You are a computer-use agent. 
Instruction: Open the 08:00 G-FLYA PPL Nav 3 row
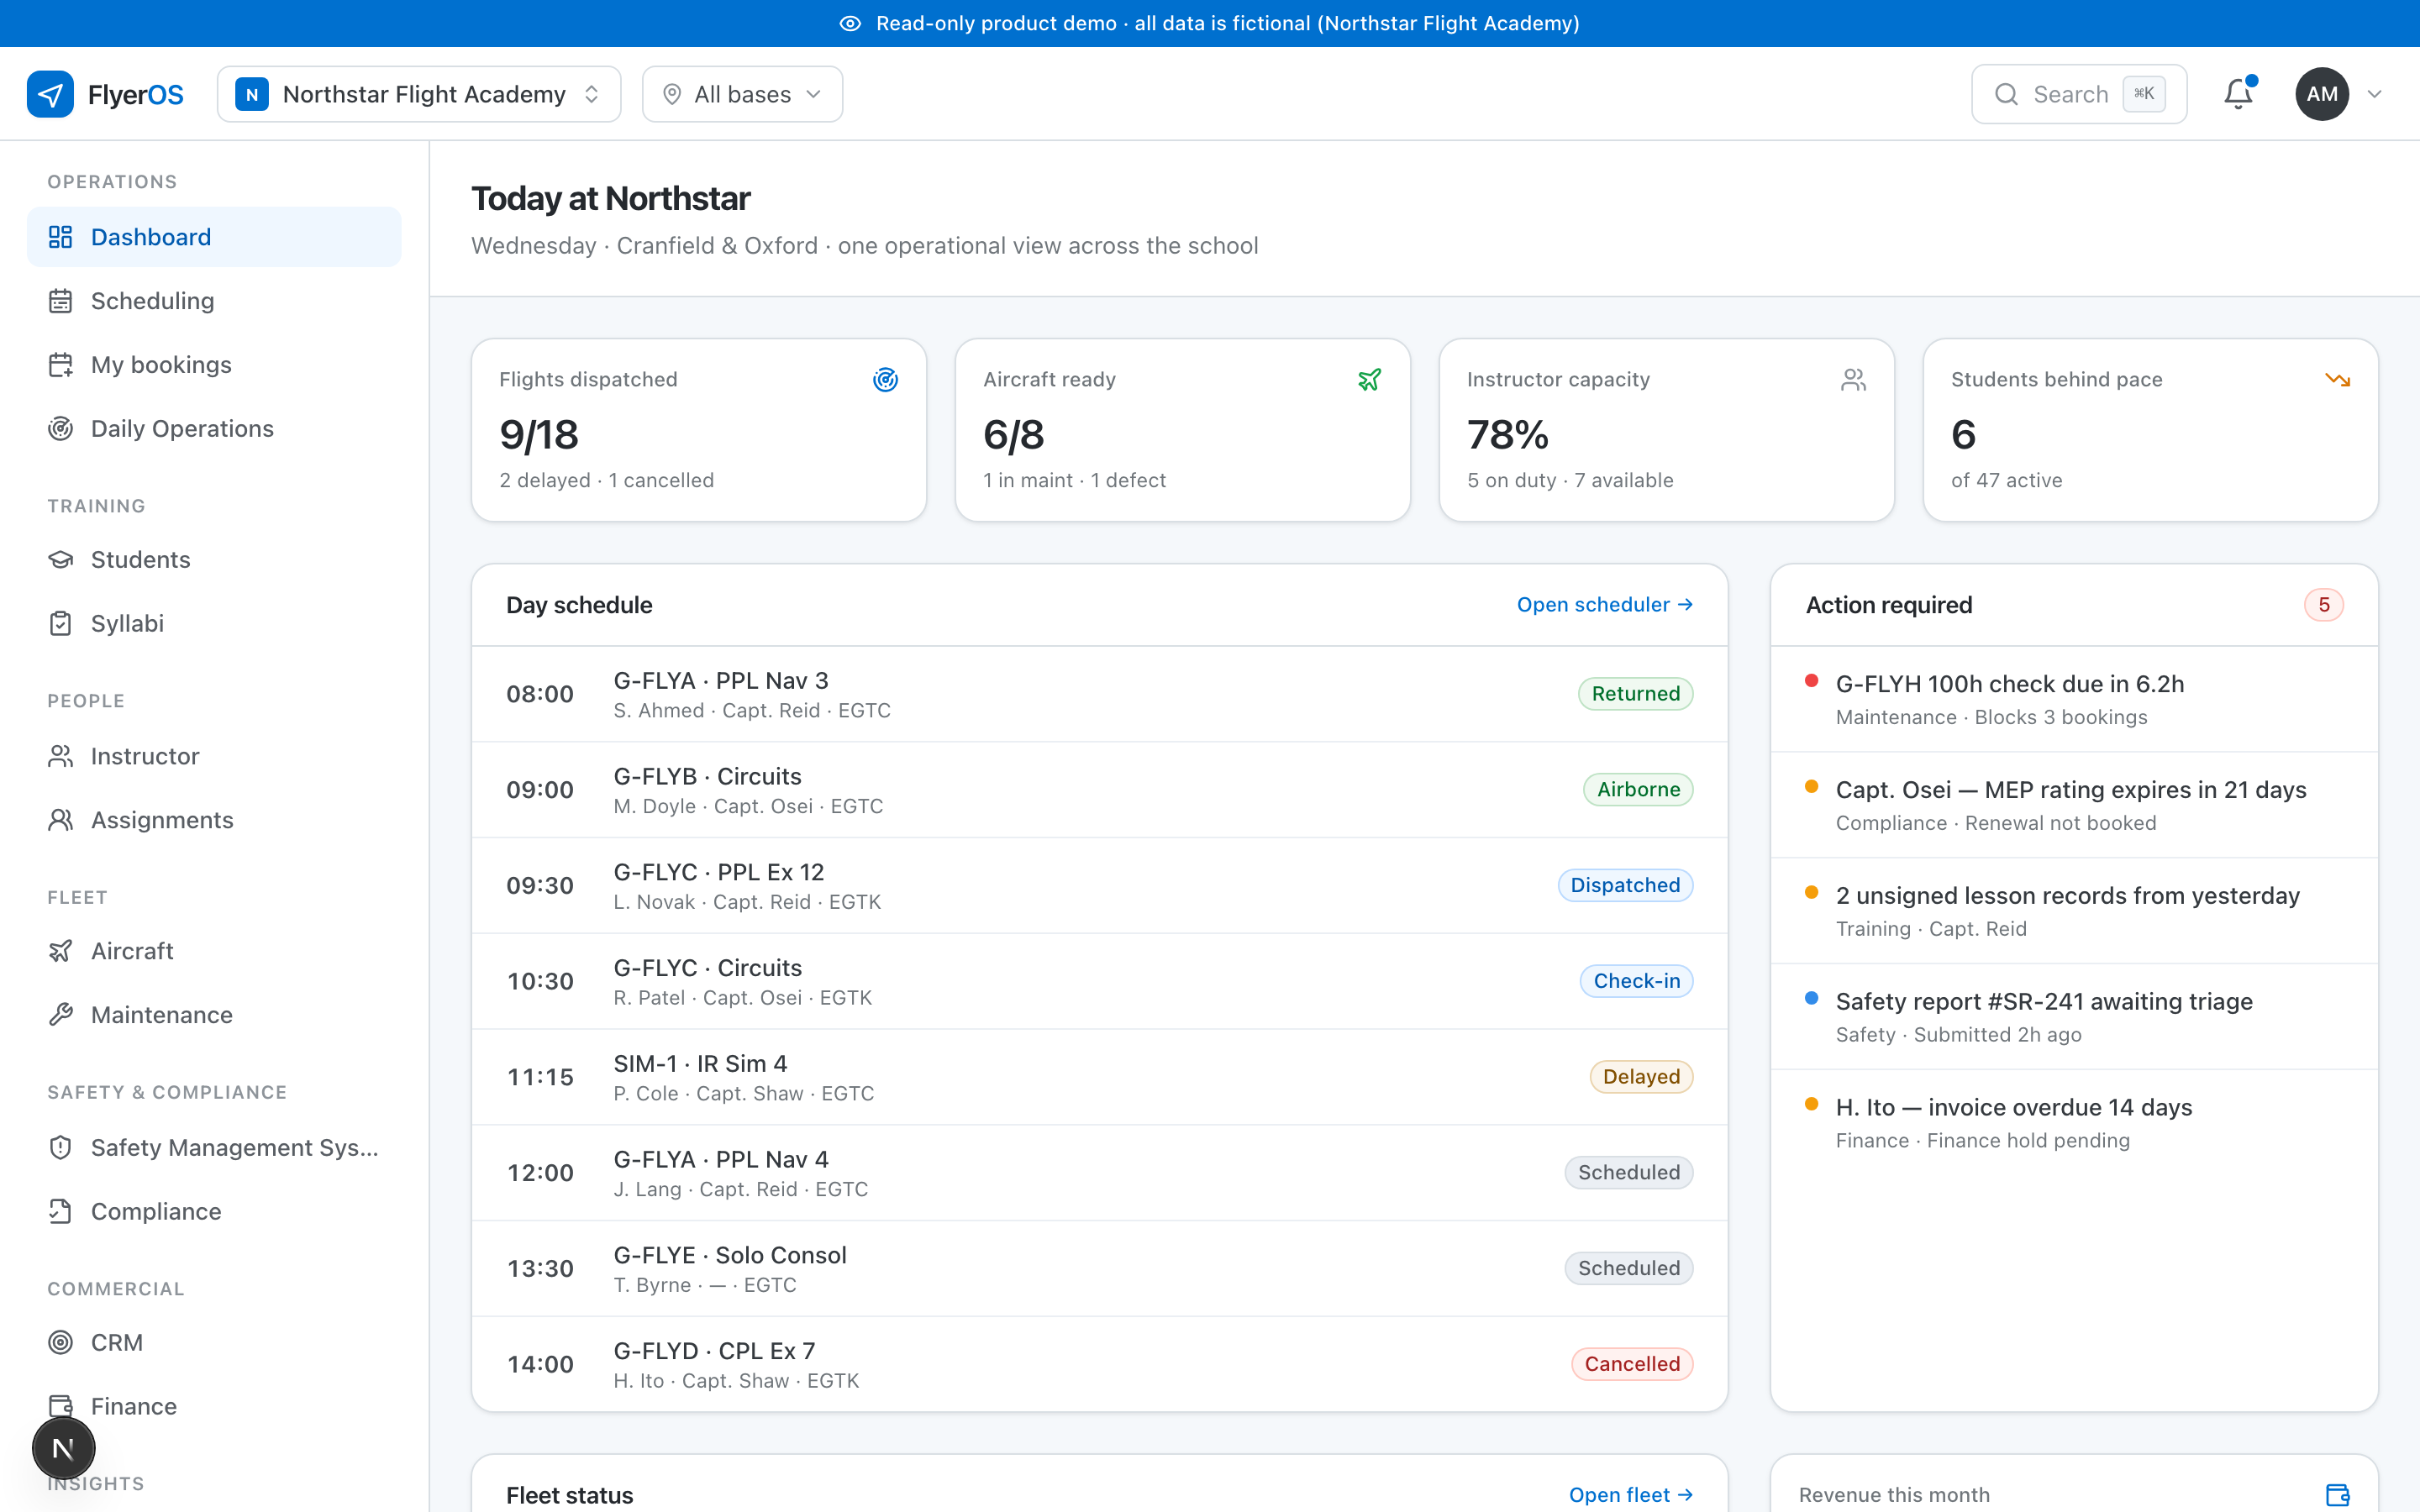pyautogui.click(x=1099, y=694)
